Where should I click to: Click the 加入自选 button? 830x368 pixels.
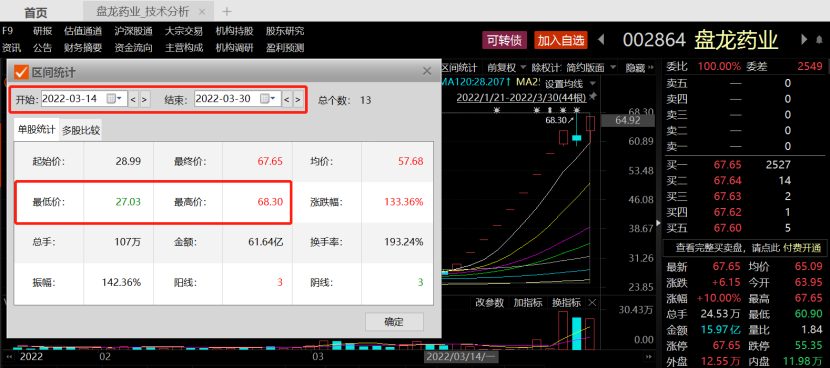(561, 40)
